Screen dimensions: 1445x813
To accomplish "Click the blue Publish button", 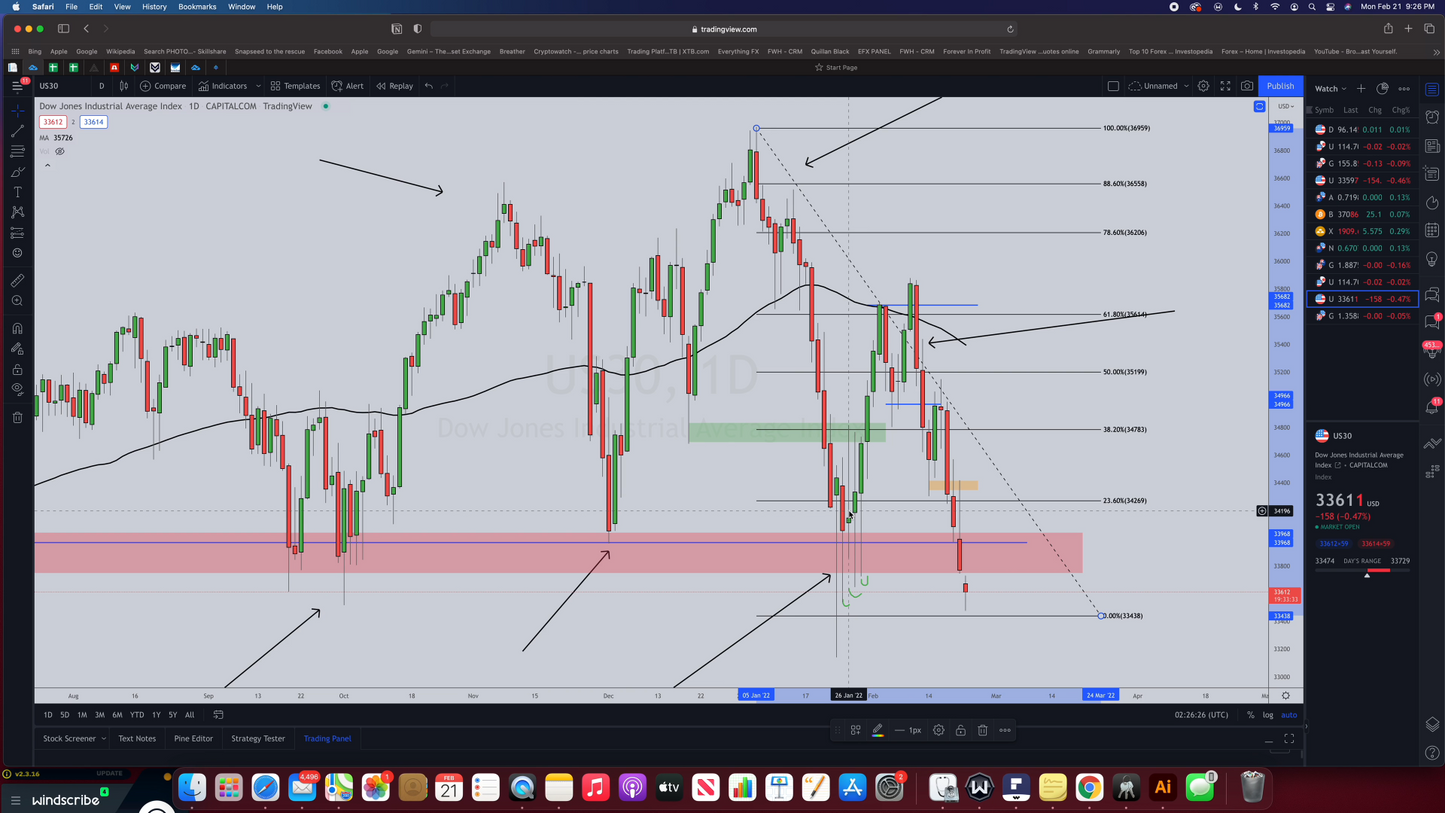I will click(x=1280, y=86).
